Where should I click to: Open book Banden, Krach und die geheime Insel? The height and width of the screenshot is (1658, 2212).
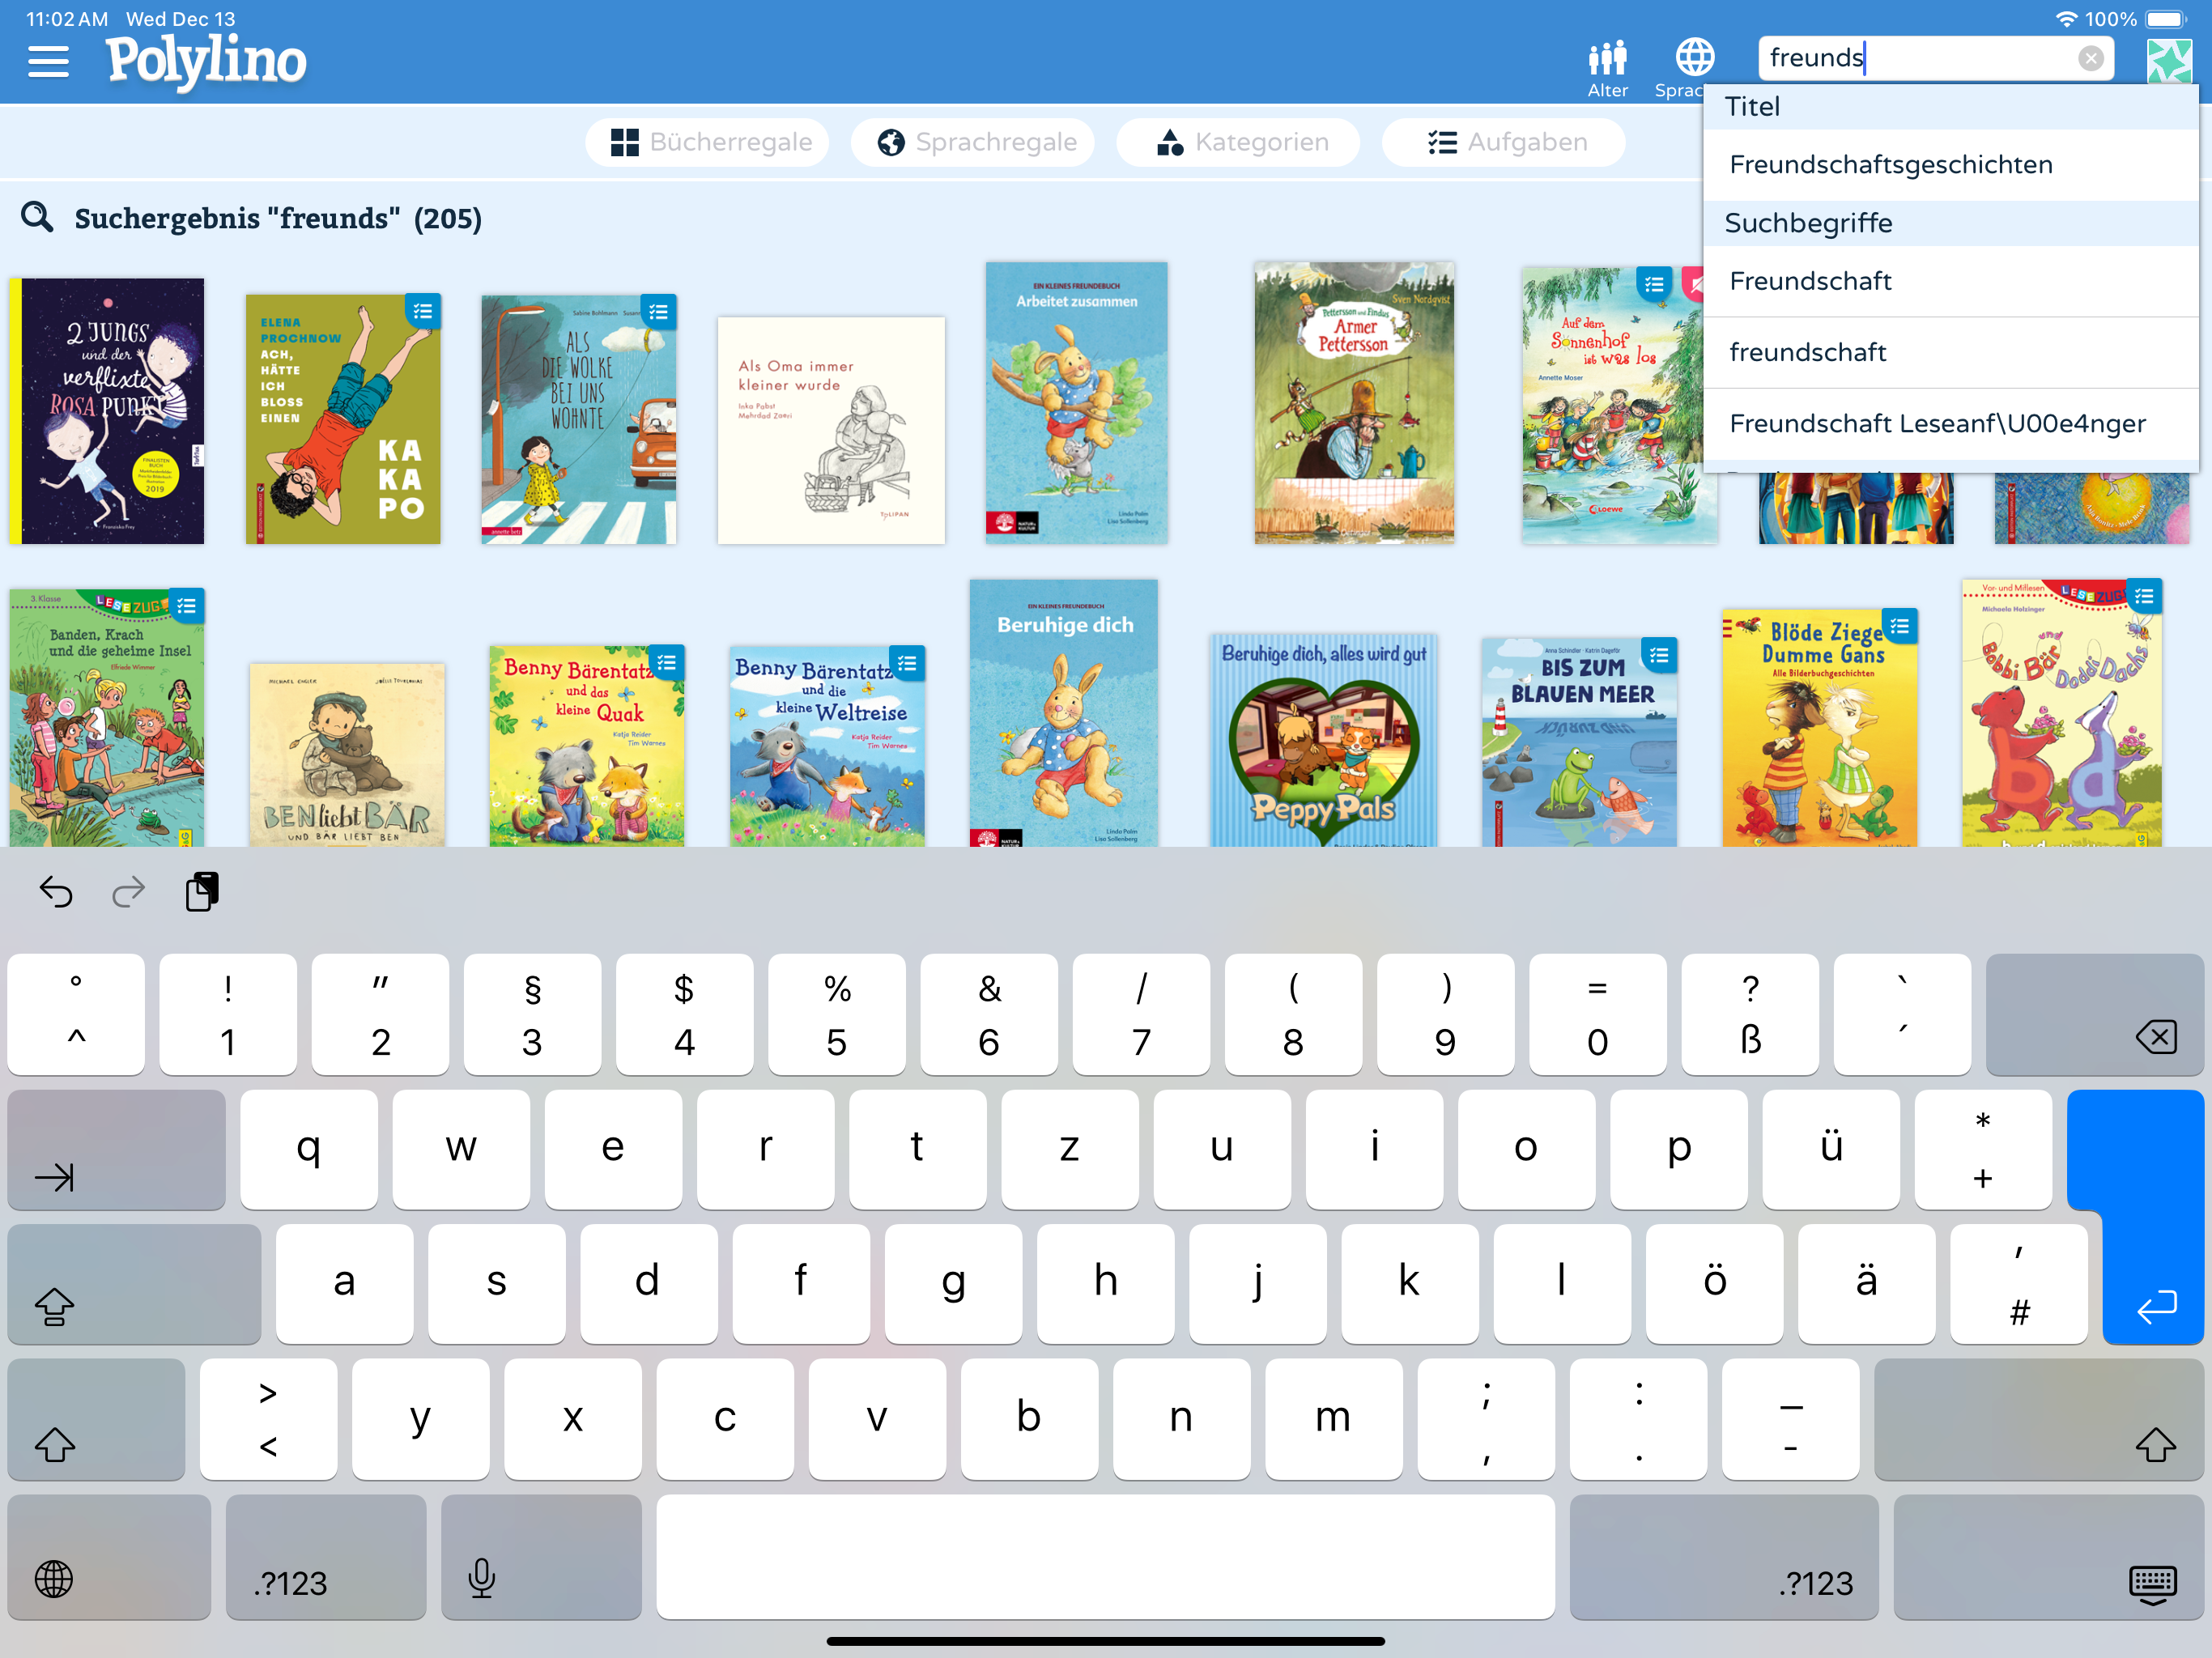(107, 717)
